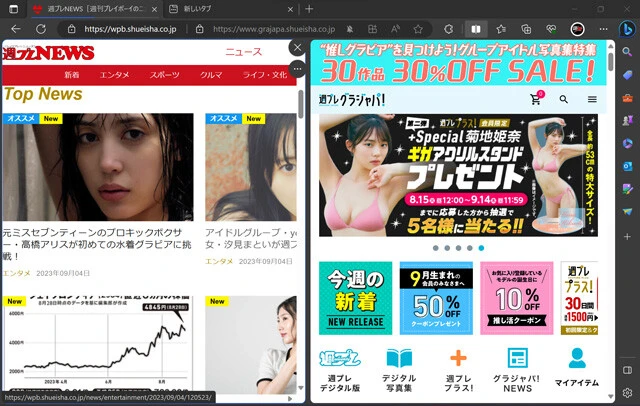
Task: Open the Collections icon in toolbar
Action: [x=526, y=29]
